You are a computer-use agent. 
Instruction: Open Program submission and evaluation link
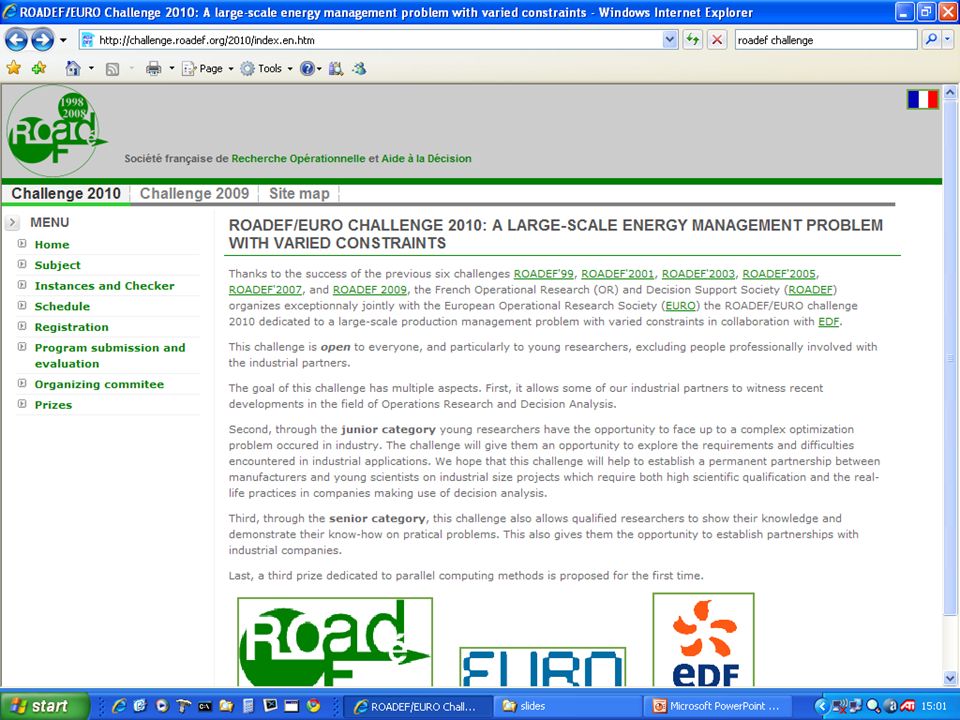point(110,356)
